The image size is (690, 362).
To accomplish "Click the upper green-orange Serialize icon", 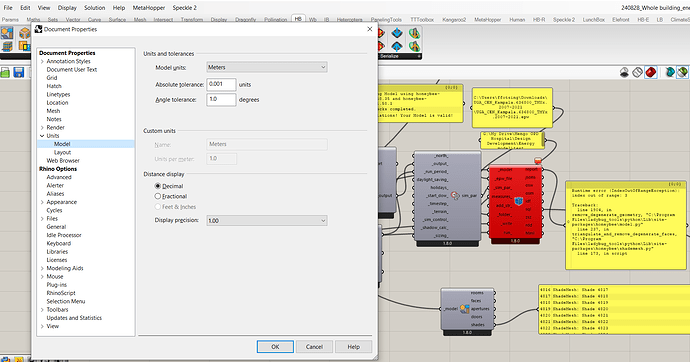I will (x=414, y=33).
